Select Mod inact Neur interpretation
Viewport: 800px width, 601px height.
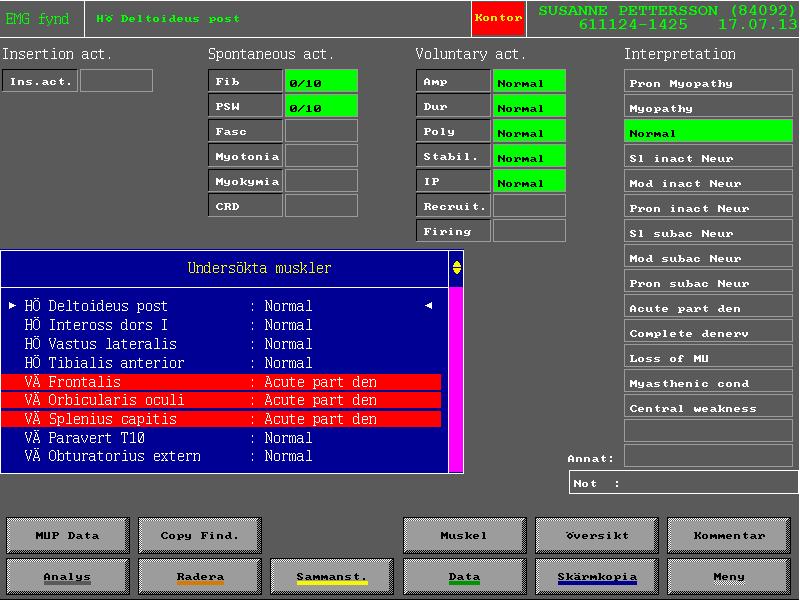pyautogui.click(x=708, y=181)
